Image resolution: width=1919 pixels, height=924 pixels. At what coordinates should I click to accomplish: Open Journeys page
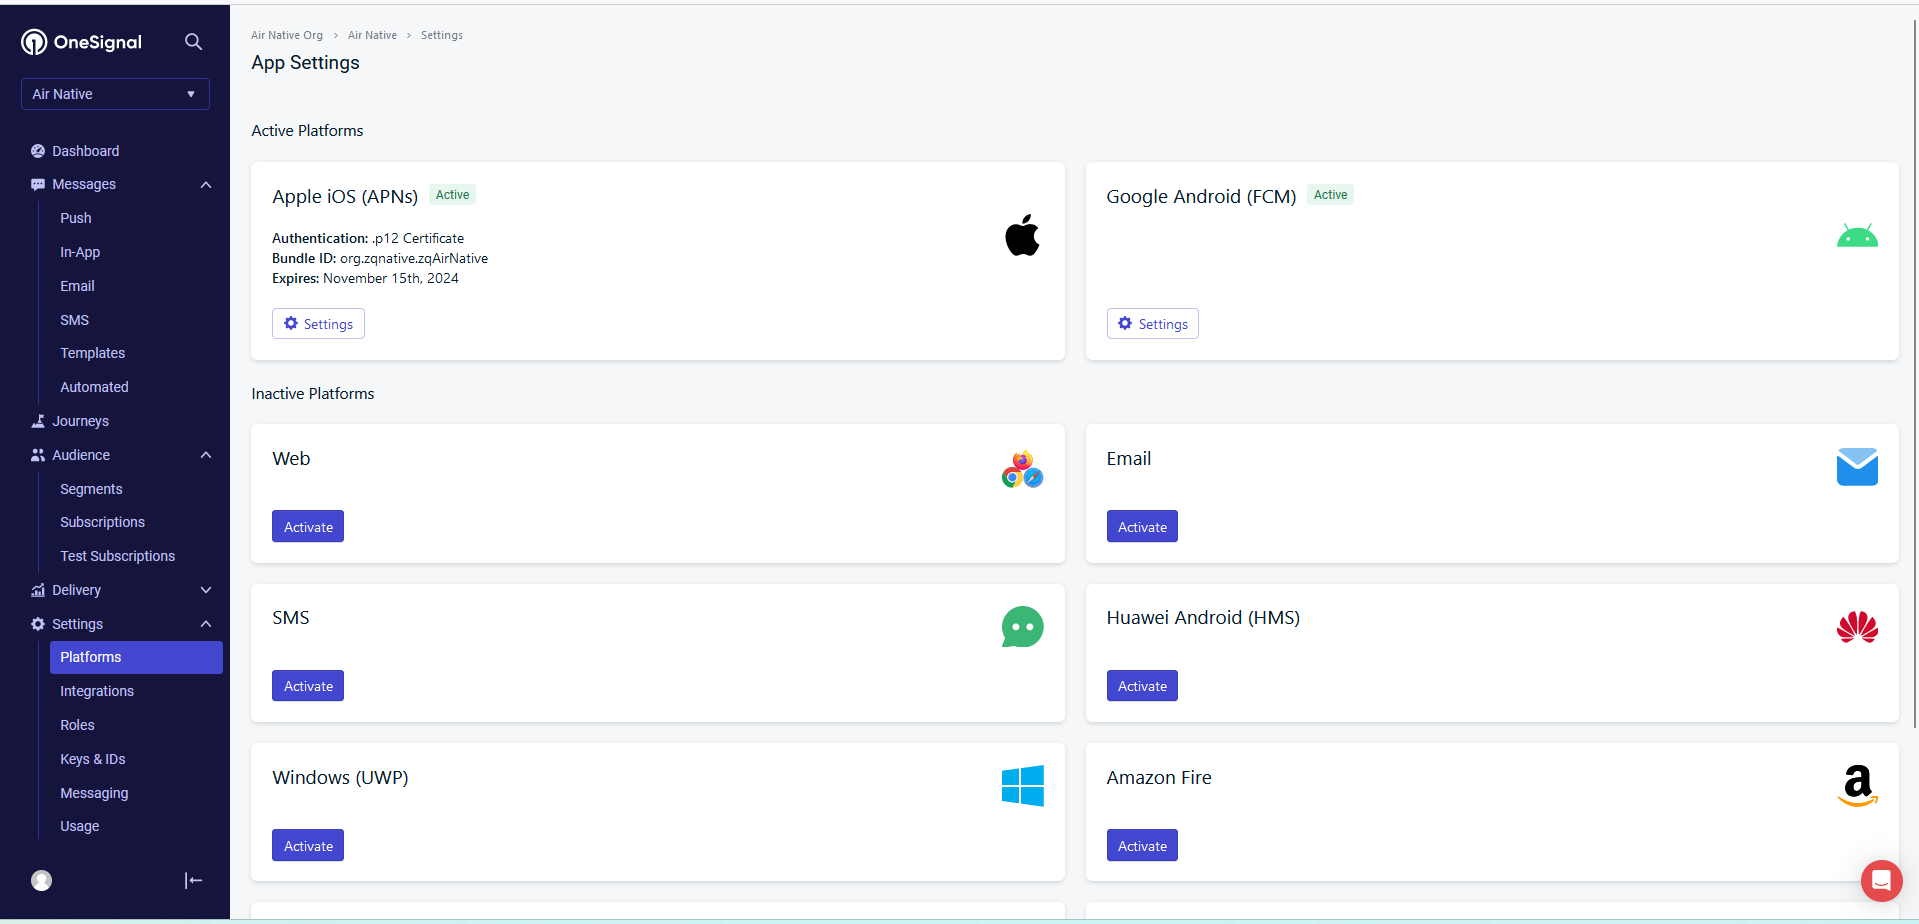coord(80,421)
